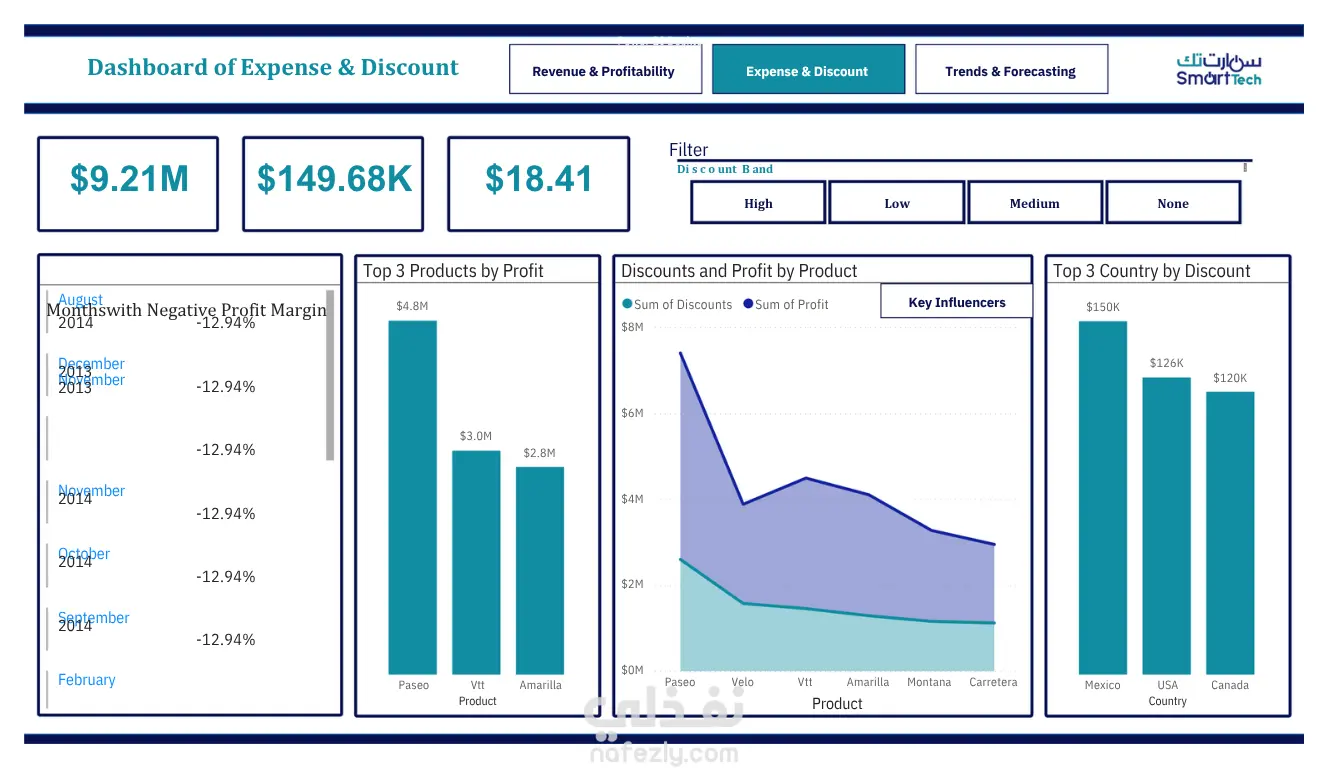Click the Amarilla bar labeled $2.8M

[x=540, y=570]
